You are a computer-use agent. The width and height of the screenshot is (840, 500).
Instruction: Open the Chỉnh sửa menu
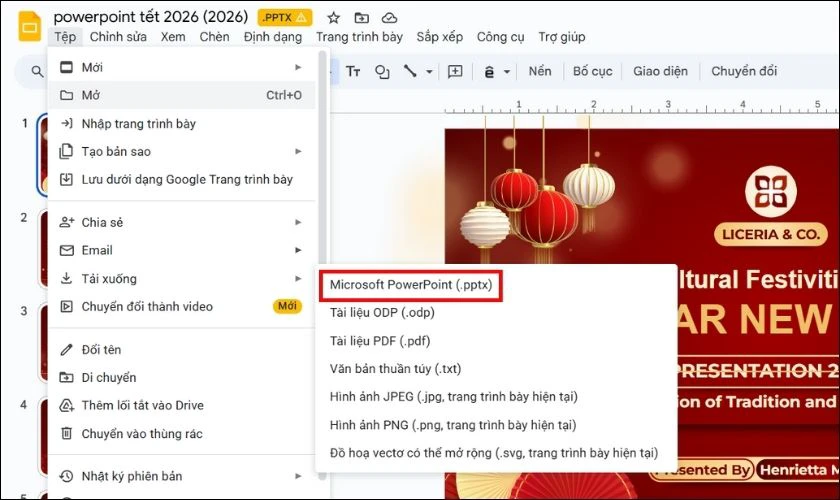click(118, 37)
